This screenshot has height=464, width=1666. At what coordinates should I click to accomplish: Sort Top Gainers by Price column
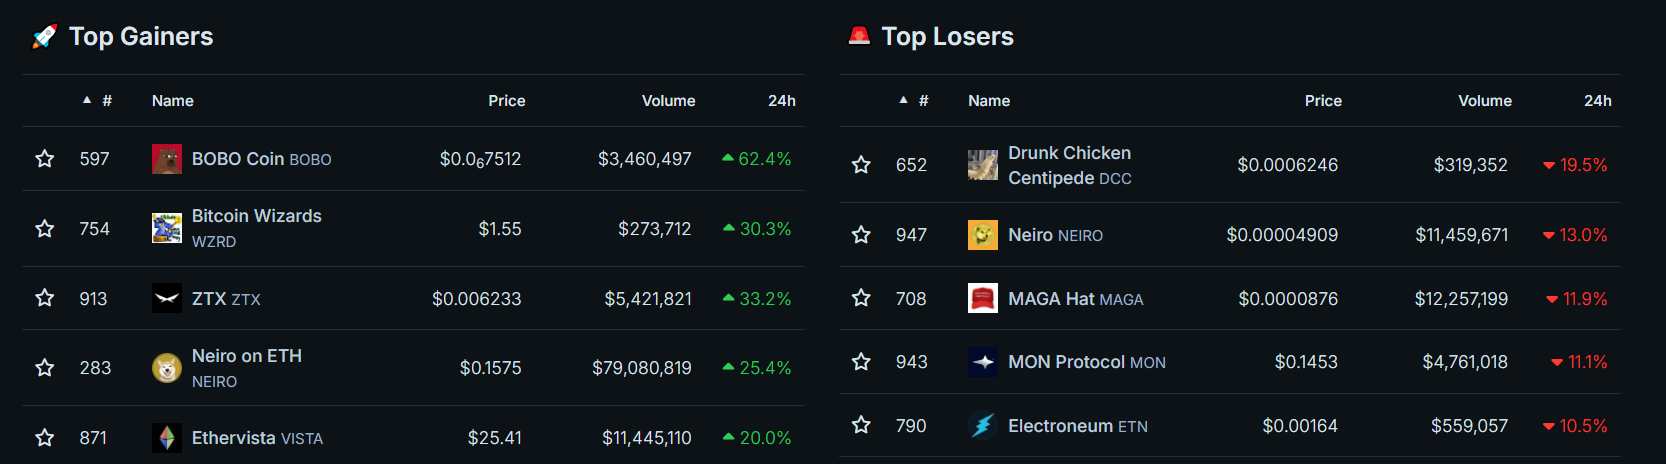[x=506, y=101]
